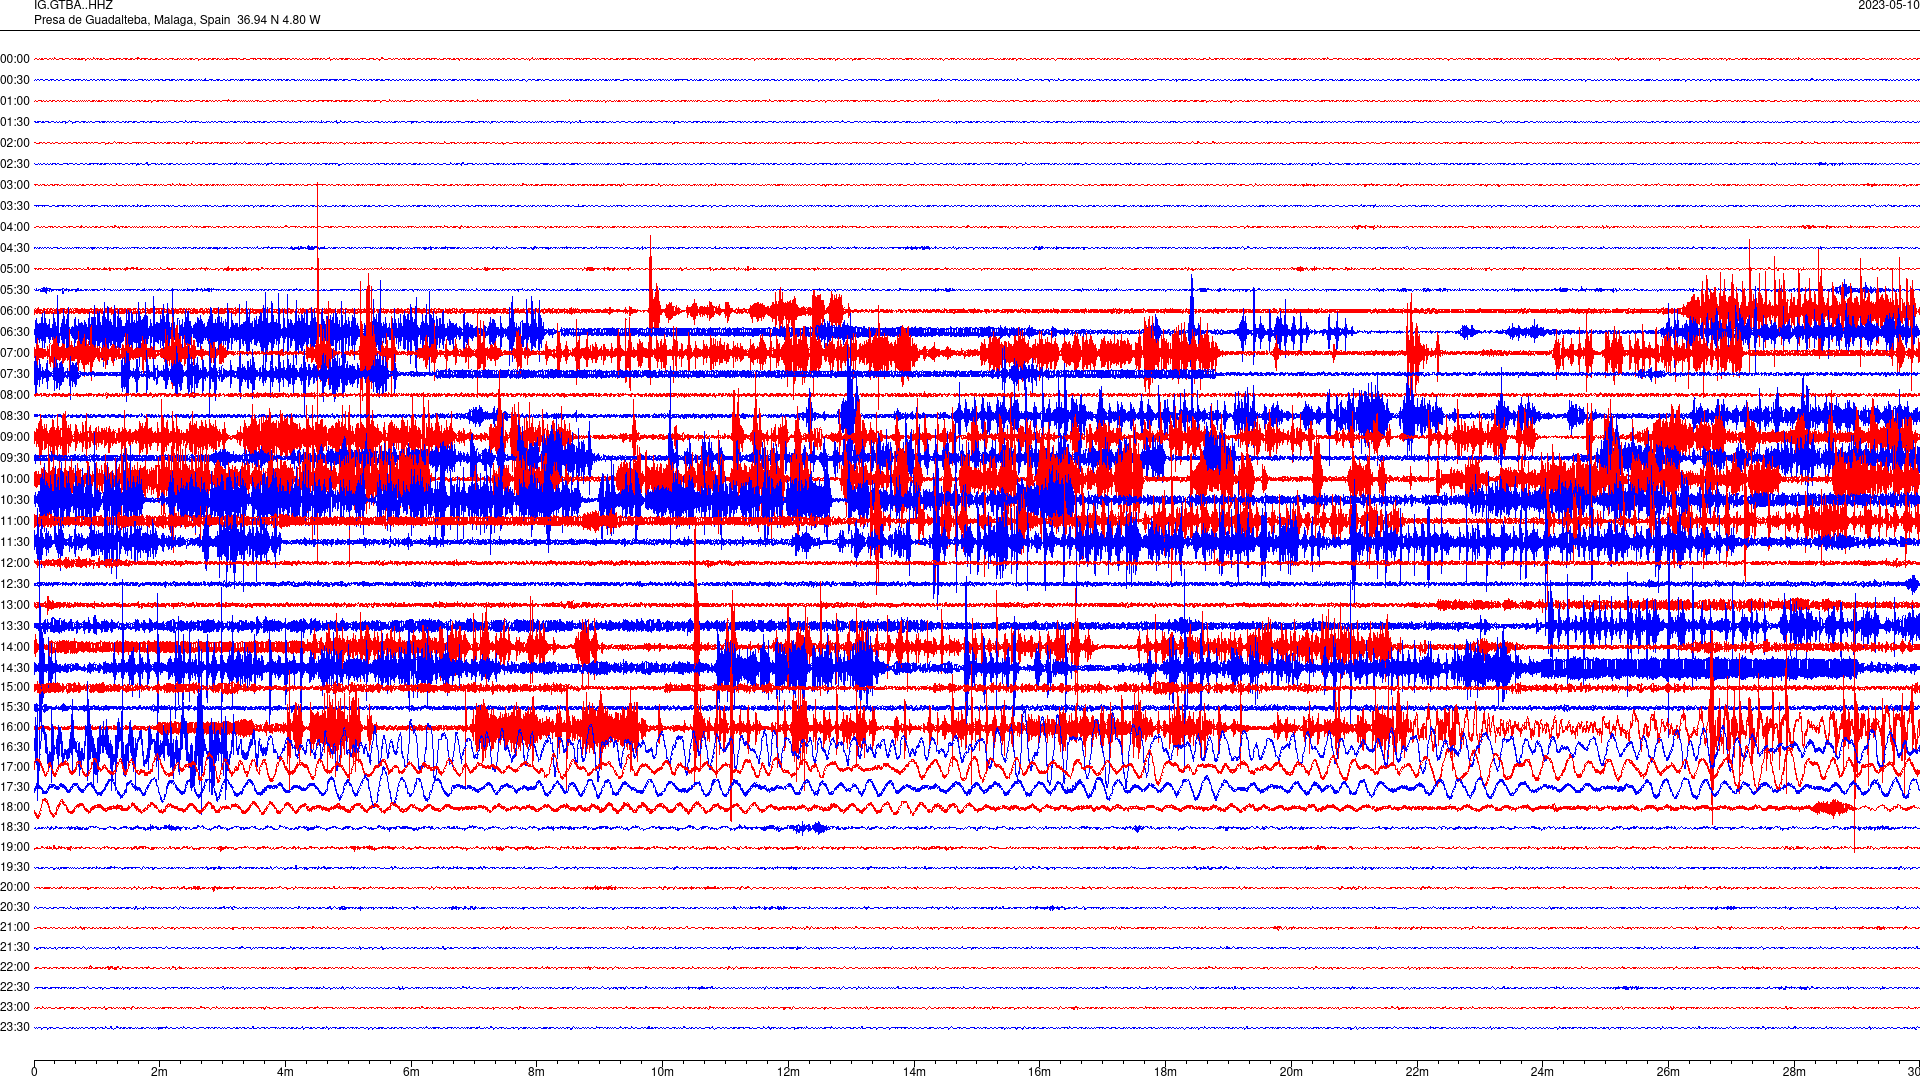Select the 09:00 time row label

[x=15, y=437]
